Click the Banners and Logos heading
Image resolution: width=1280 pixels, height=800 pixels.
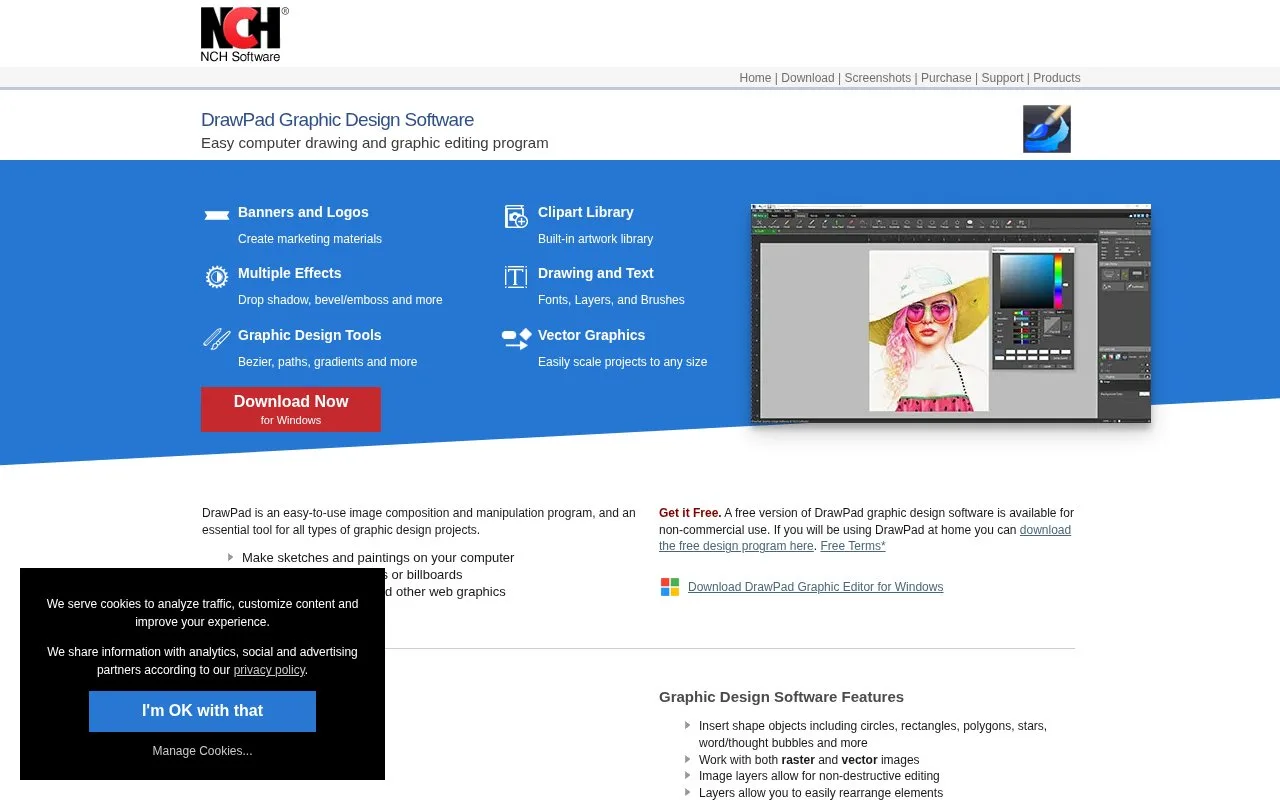(x=303, y=212)
